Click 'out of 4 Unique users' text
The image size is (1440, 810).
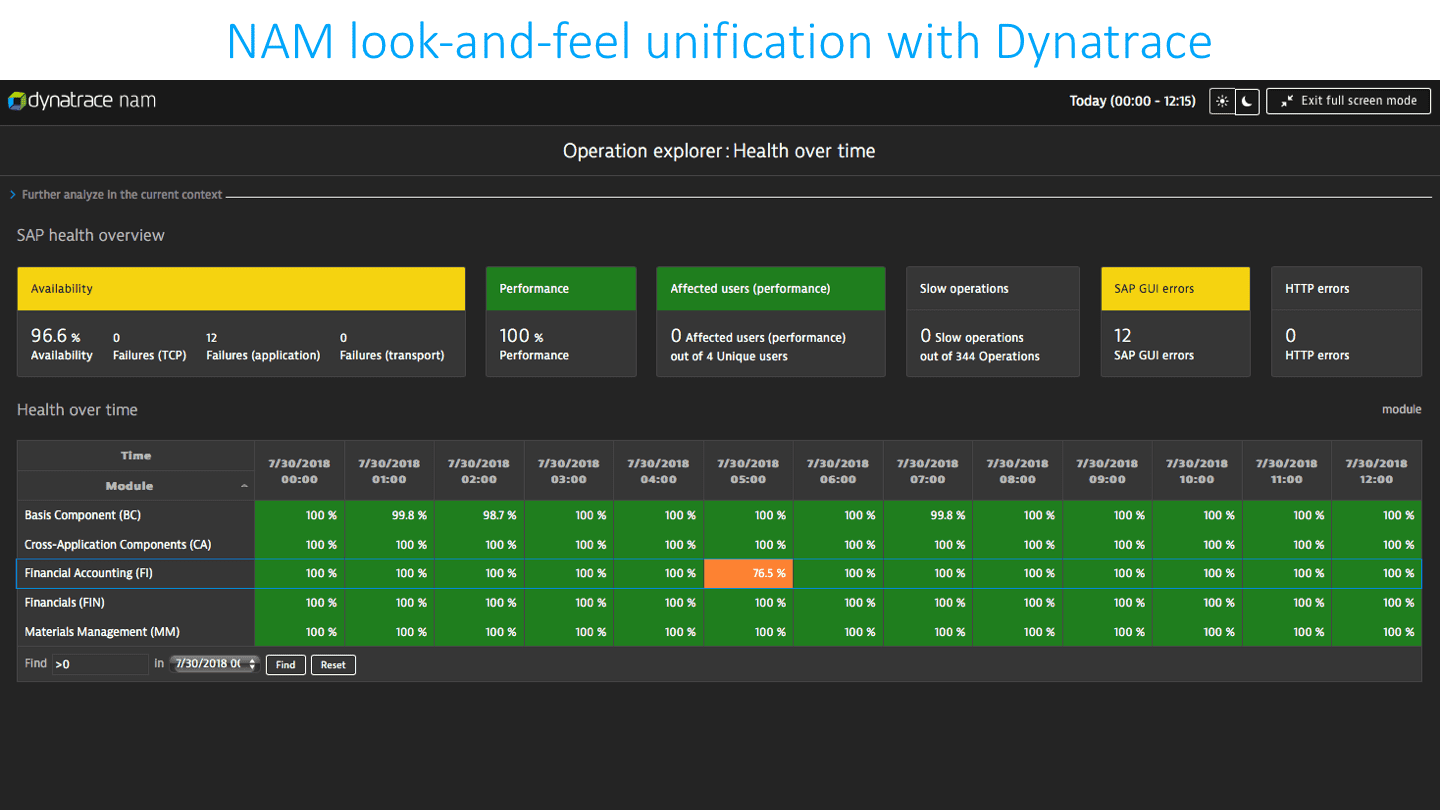[729, 357]
